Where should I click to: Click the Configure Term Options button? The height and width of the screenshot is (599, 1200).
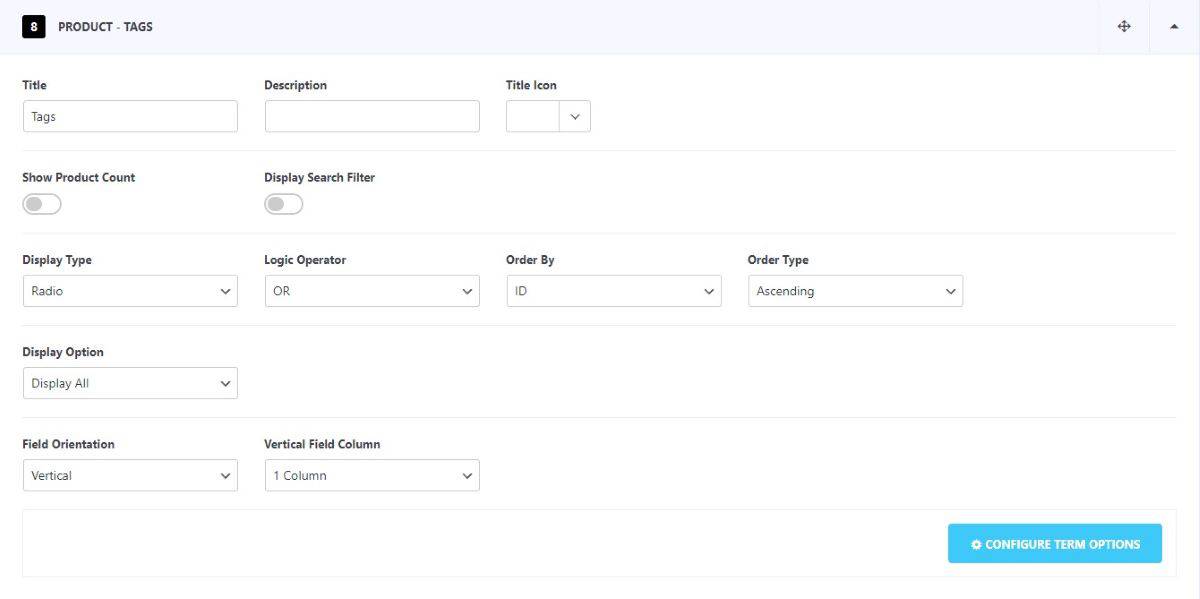tap(1055, 544)
